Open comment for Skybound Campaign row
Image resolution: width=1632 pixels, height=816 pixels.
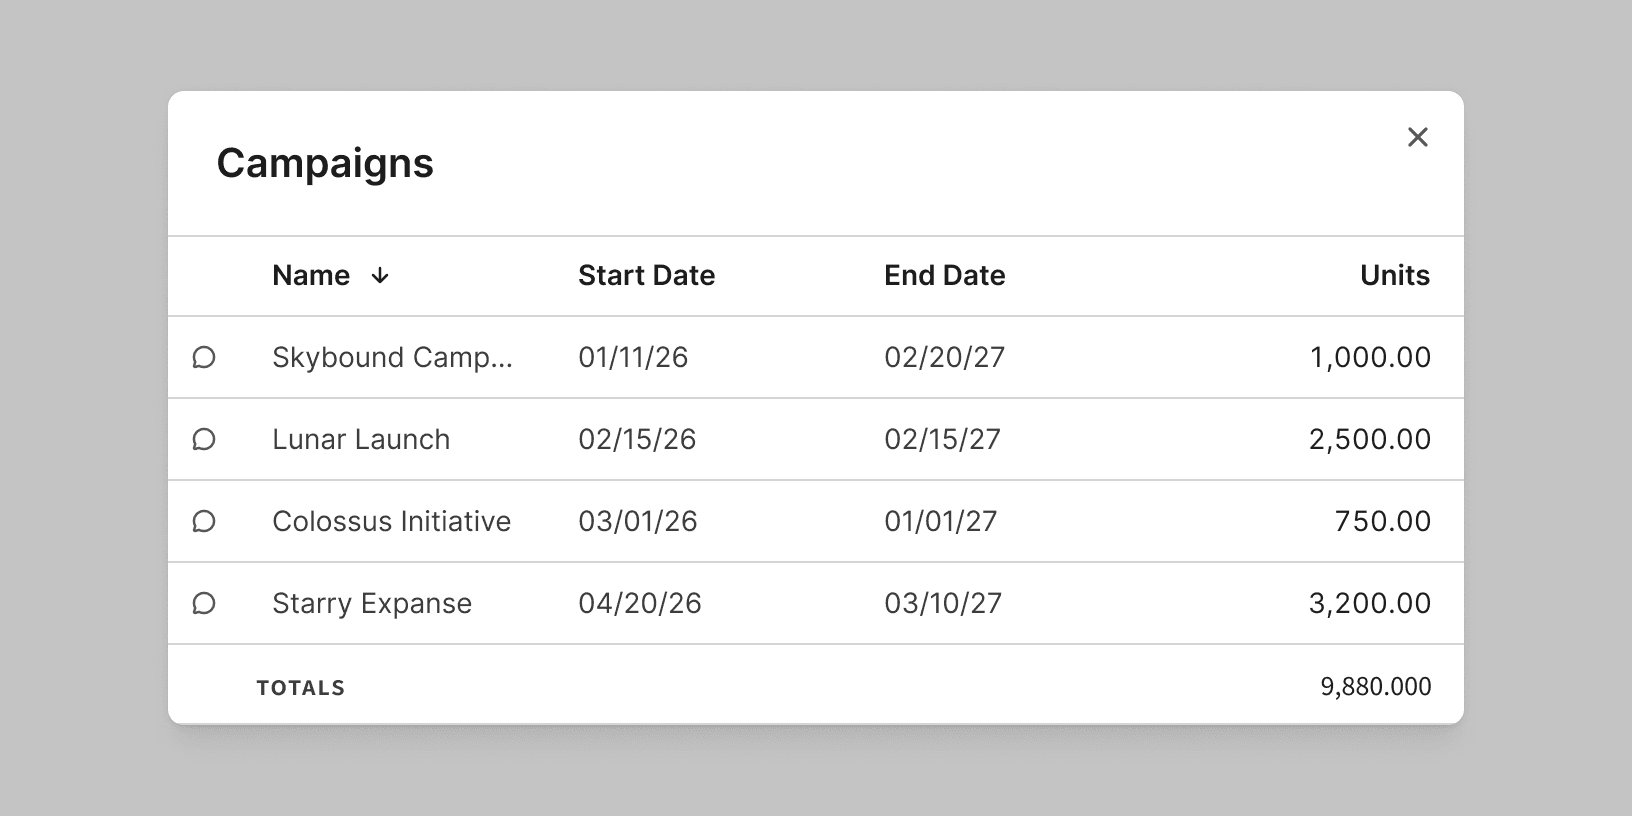click(x=204, y=357)
